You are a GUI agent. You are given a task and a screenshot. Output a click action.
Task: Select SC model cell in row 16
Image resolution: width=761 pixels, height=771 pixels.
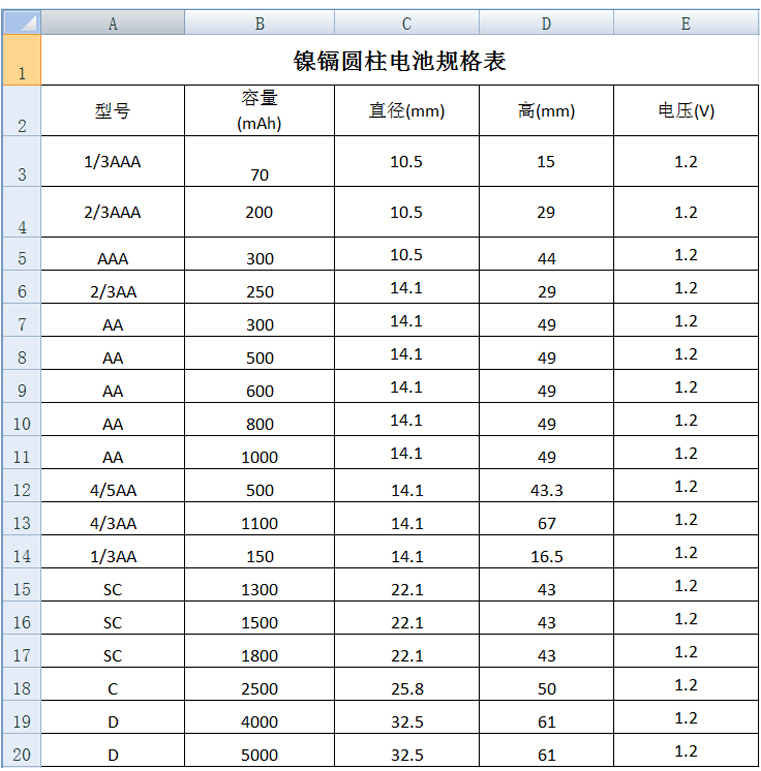click(x=113, y=618)
